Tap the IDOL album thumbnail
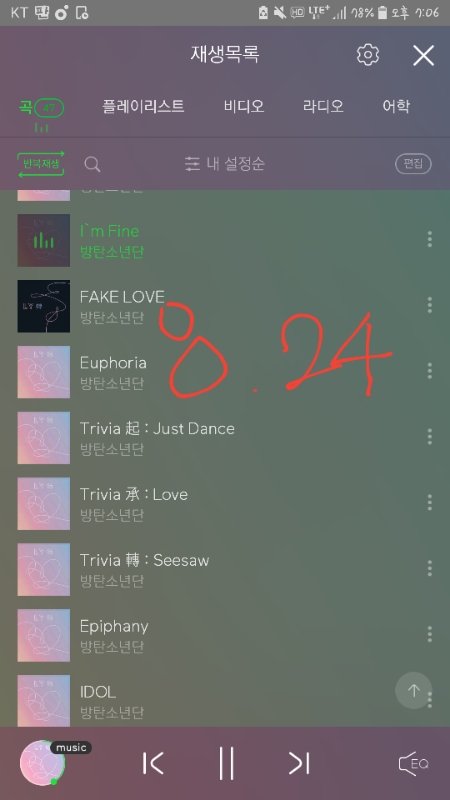450x800 pixels. [x=44, y=700]
